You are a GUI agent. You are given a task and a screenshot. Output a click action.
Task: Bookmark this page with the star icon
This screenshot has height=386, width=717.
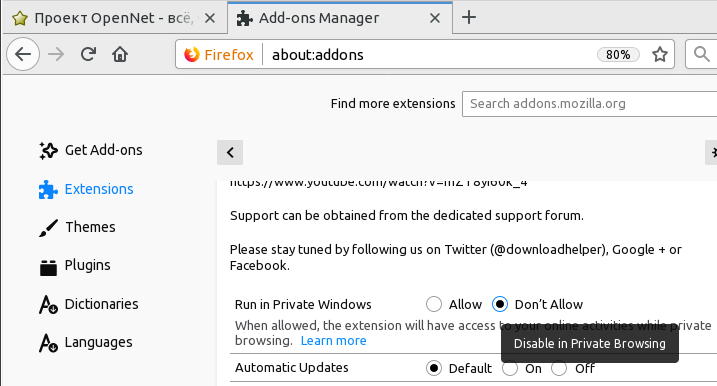coord(659,54)
